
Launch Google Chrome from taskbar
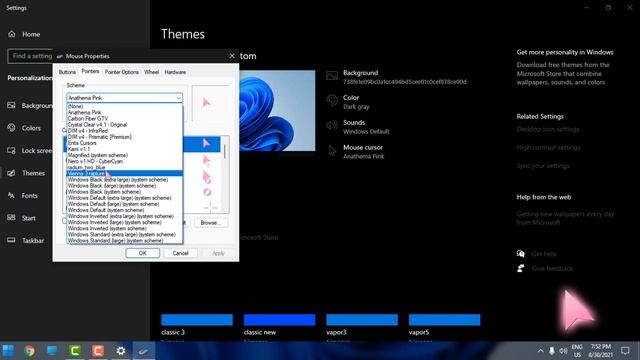pos(29,351)
